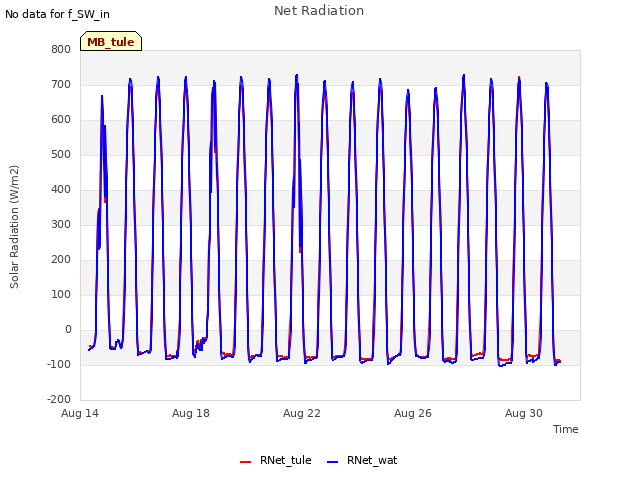This screenshot has height=480, width=640.
Task: Click the Solar Radiation (W/m2) axis label
Action: click(x=14, y=227)
